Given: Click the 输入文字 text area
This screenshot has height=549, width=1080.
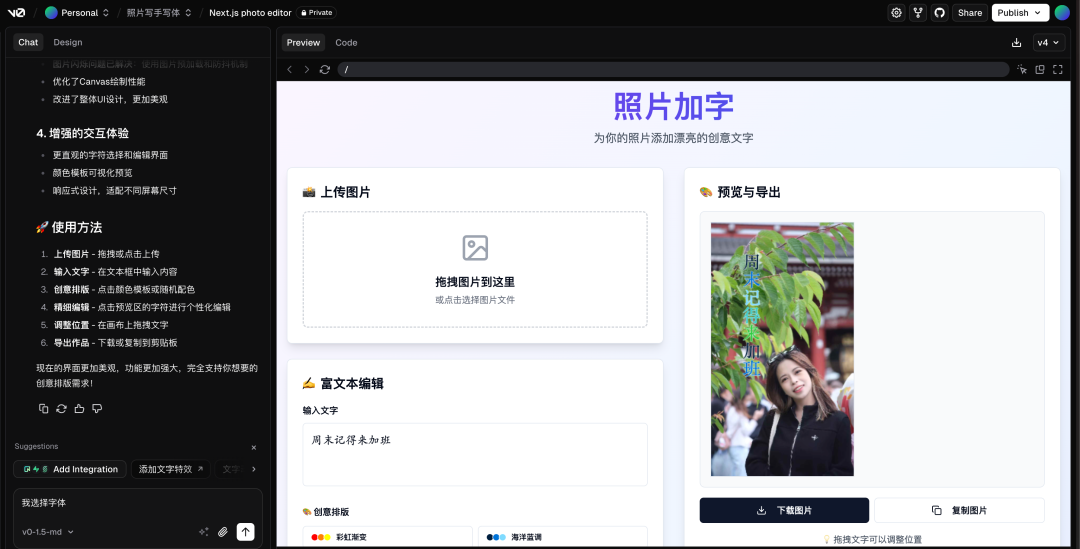Looking at the screenshot, I should point(475,455).
